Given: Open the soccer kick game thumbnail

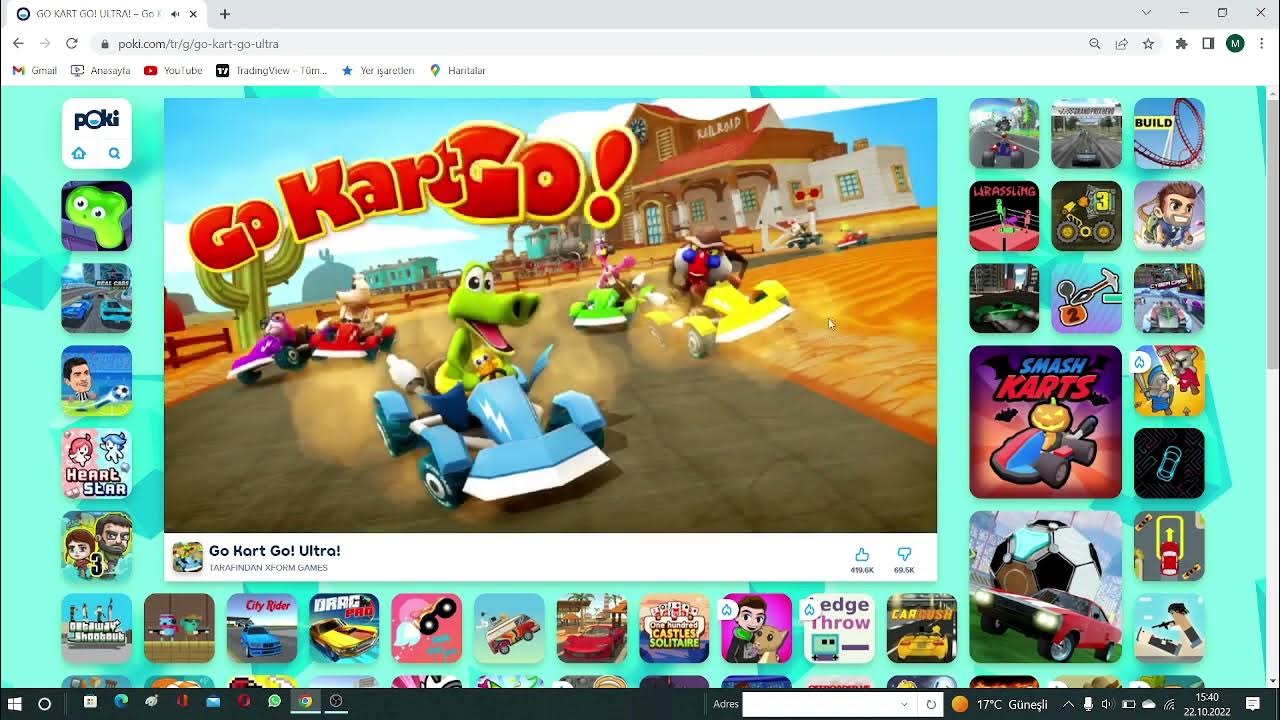Looking at the screenshot, I should pyautogui.click(x=97, y=381).
